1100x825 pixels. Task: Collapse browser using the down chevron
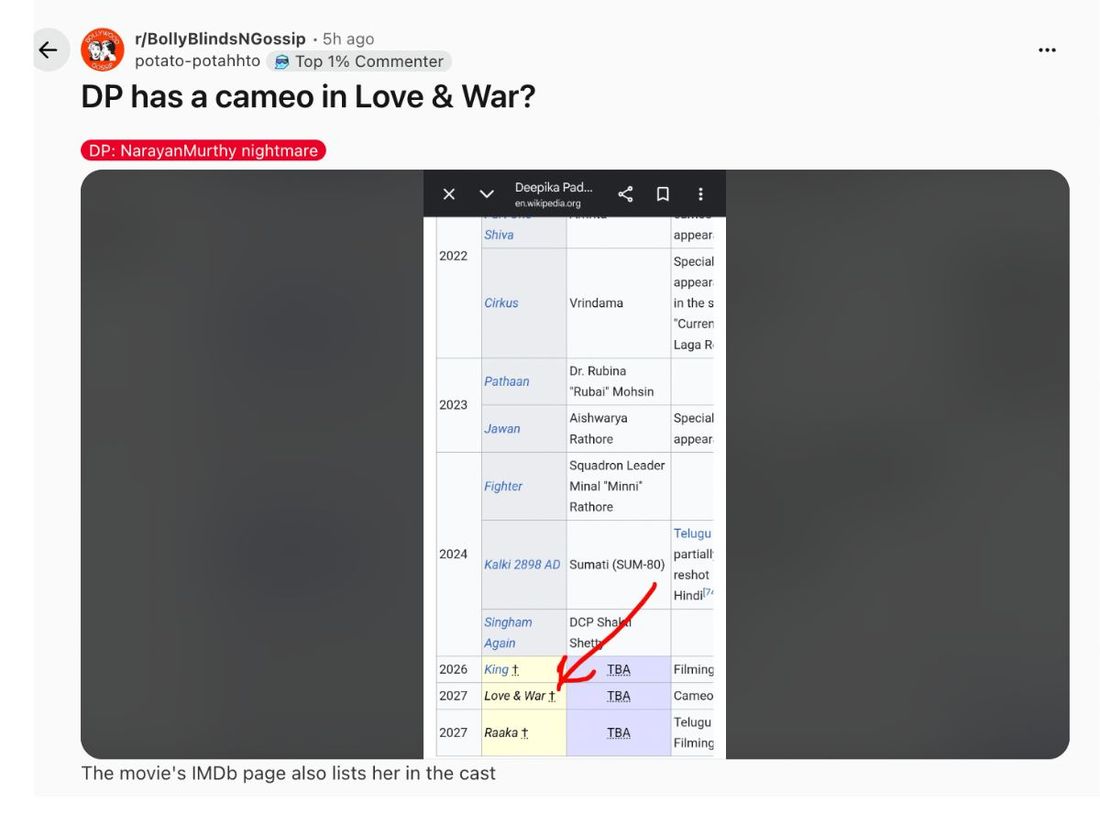coord(486,194)
